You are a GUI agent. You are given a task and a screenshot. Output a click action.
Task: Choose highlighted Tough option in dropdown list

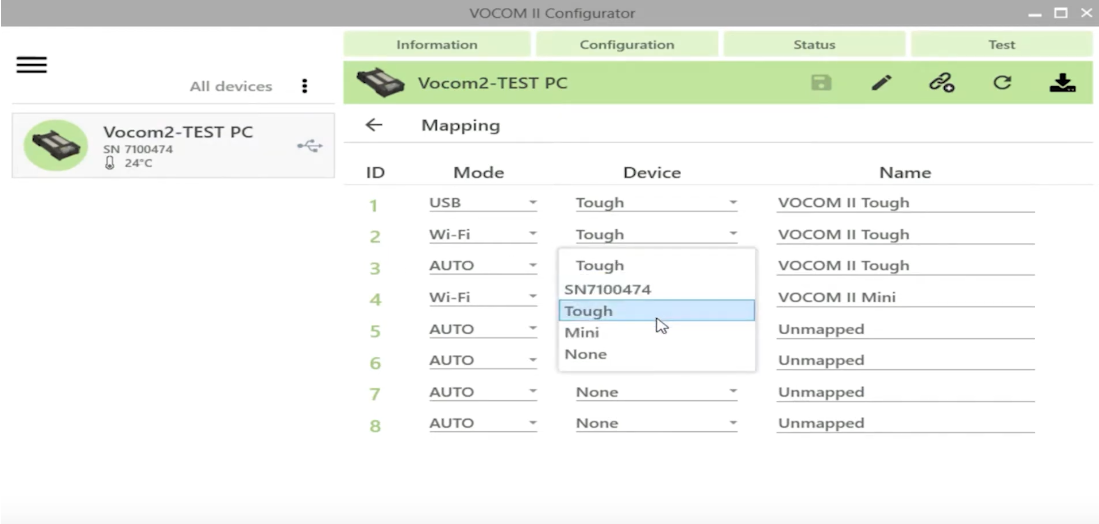(x=657, y=310)
